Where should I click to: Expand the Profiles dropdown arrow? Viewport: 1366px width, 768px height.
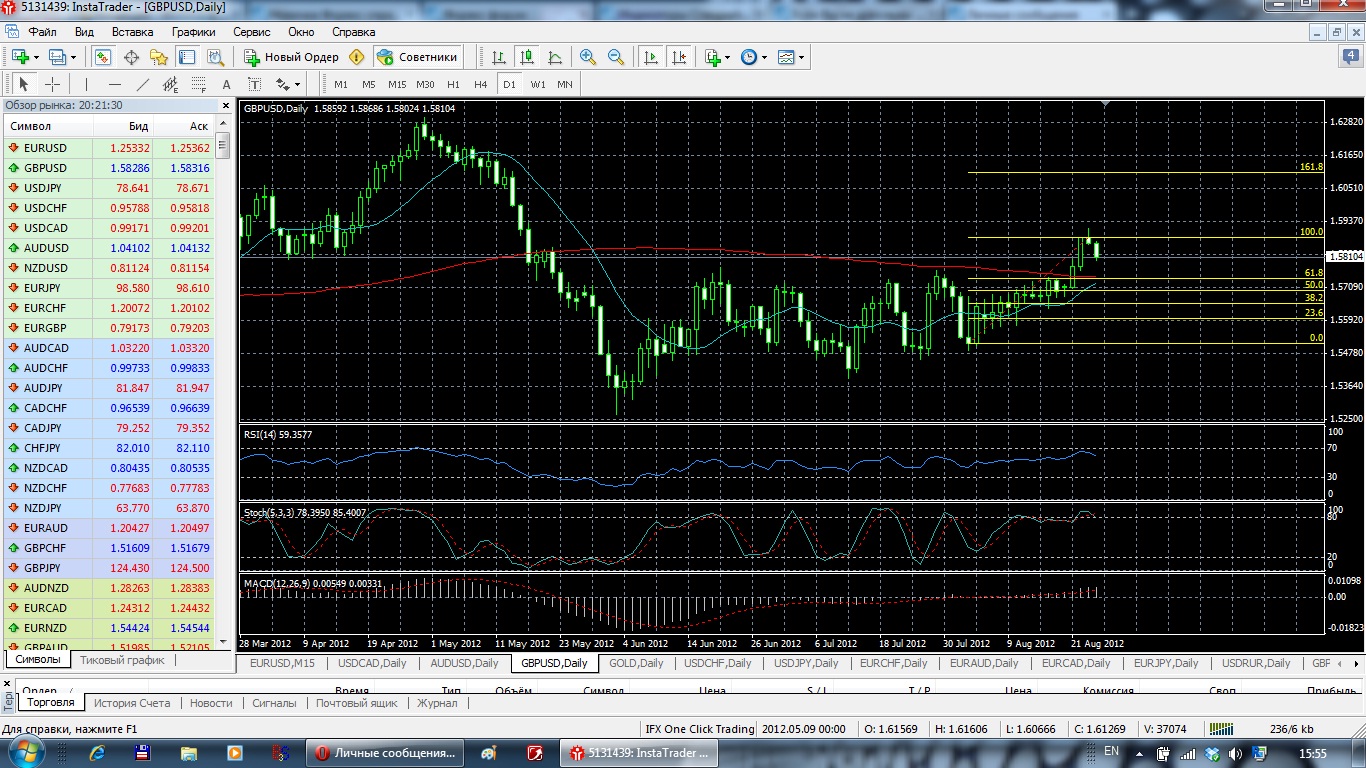[x=73, y=57]
